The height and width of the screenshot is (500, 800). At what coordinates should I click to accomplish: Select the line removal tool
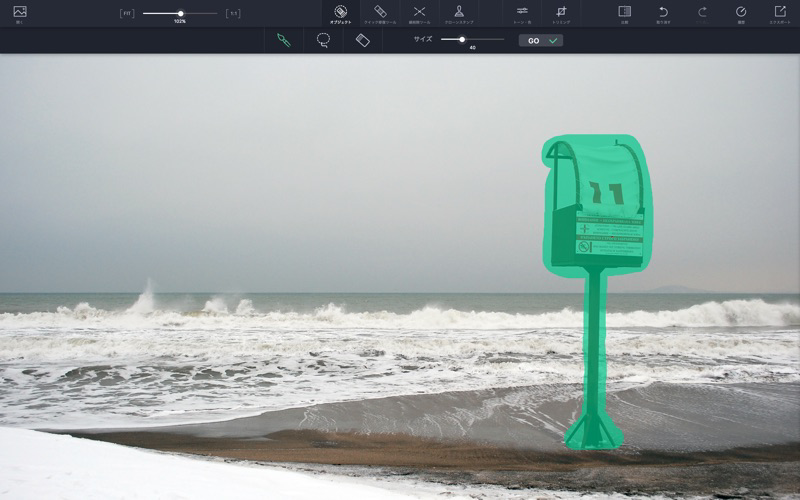(419, 14)
